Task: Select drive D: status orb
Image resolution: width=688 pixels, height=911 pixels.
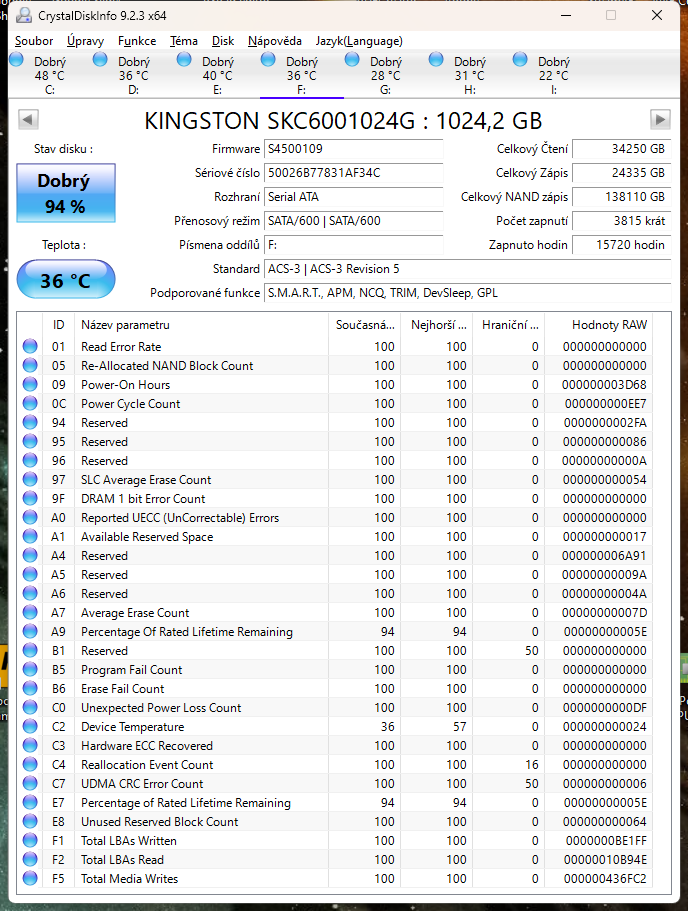Action: [x=100, y=60]
